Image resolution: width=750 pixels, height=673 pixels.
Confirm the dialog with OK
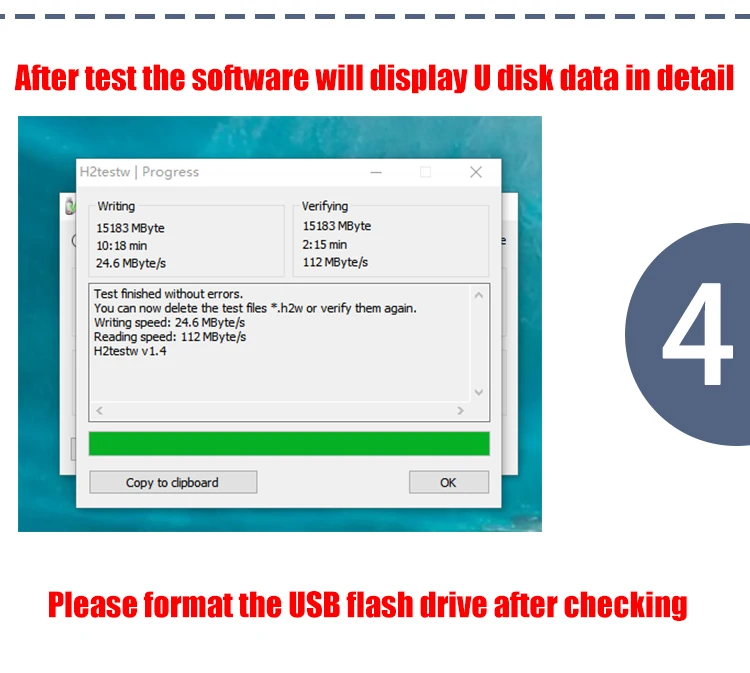point(449,482)
